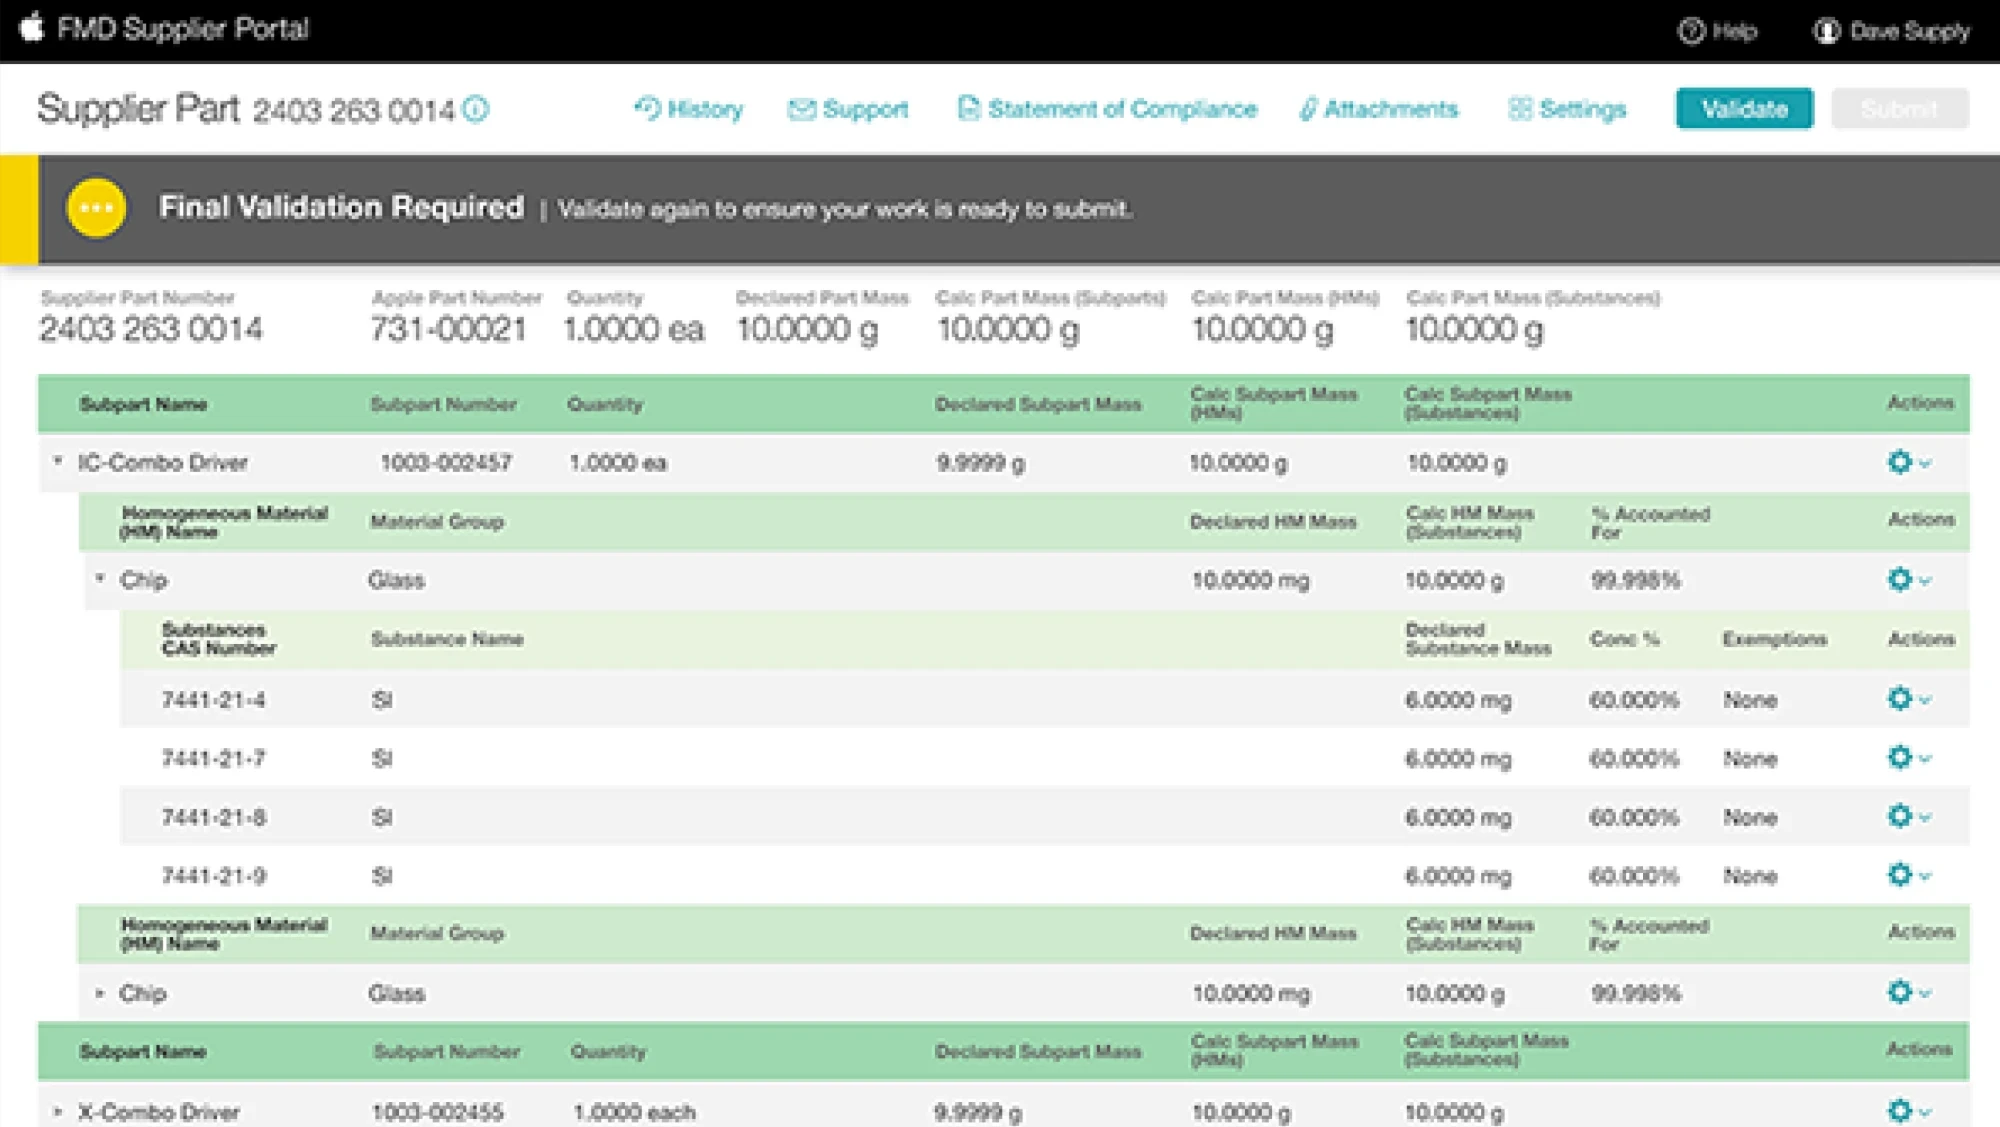This screenshot has width=2000, height=1127.
Task: Open Statement of Compliance
Action: click(1107, 109)
